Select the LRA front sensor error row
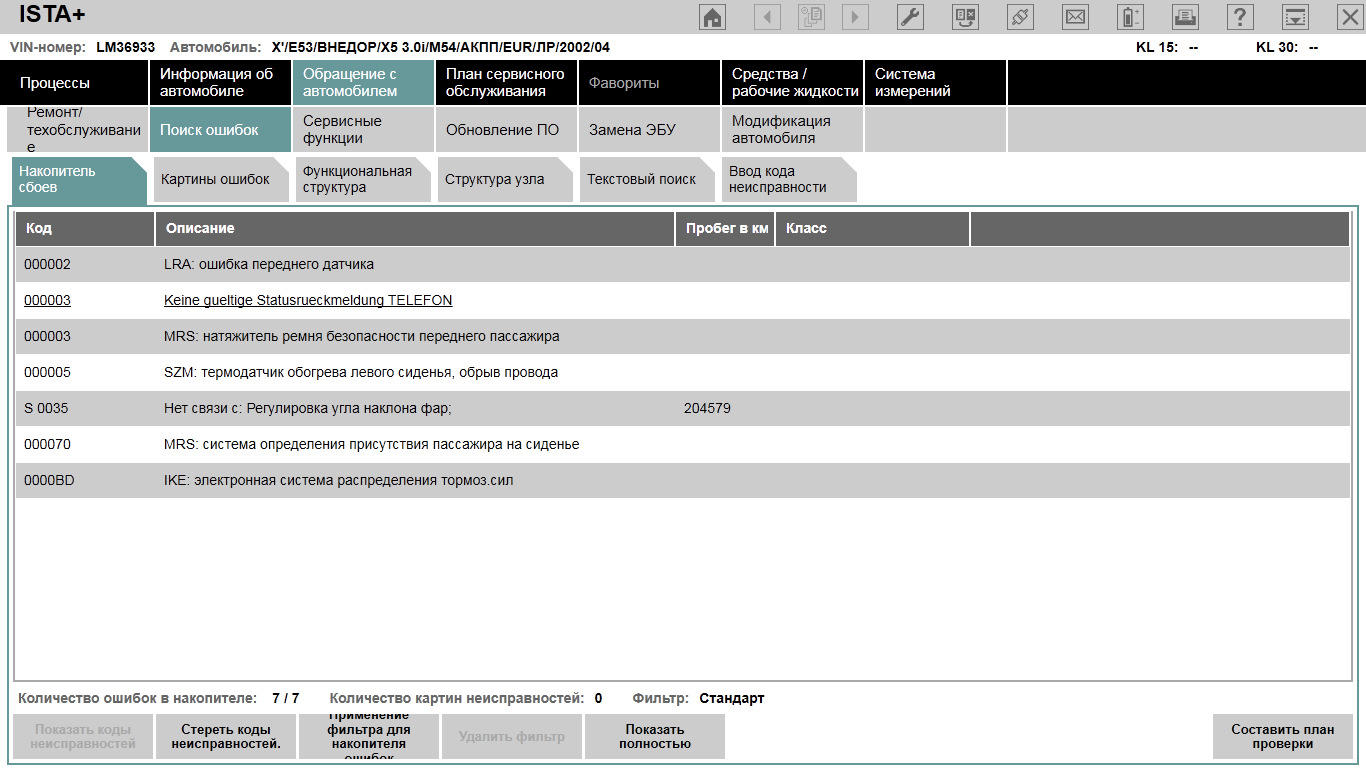 point(682,265)
